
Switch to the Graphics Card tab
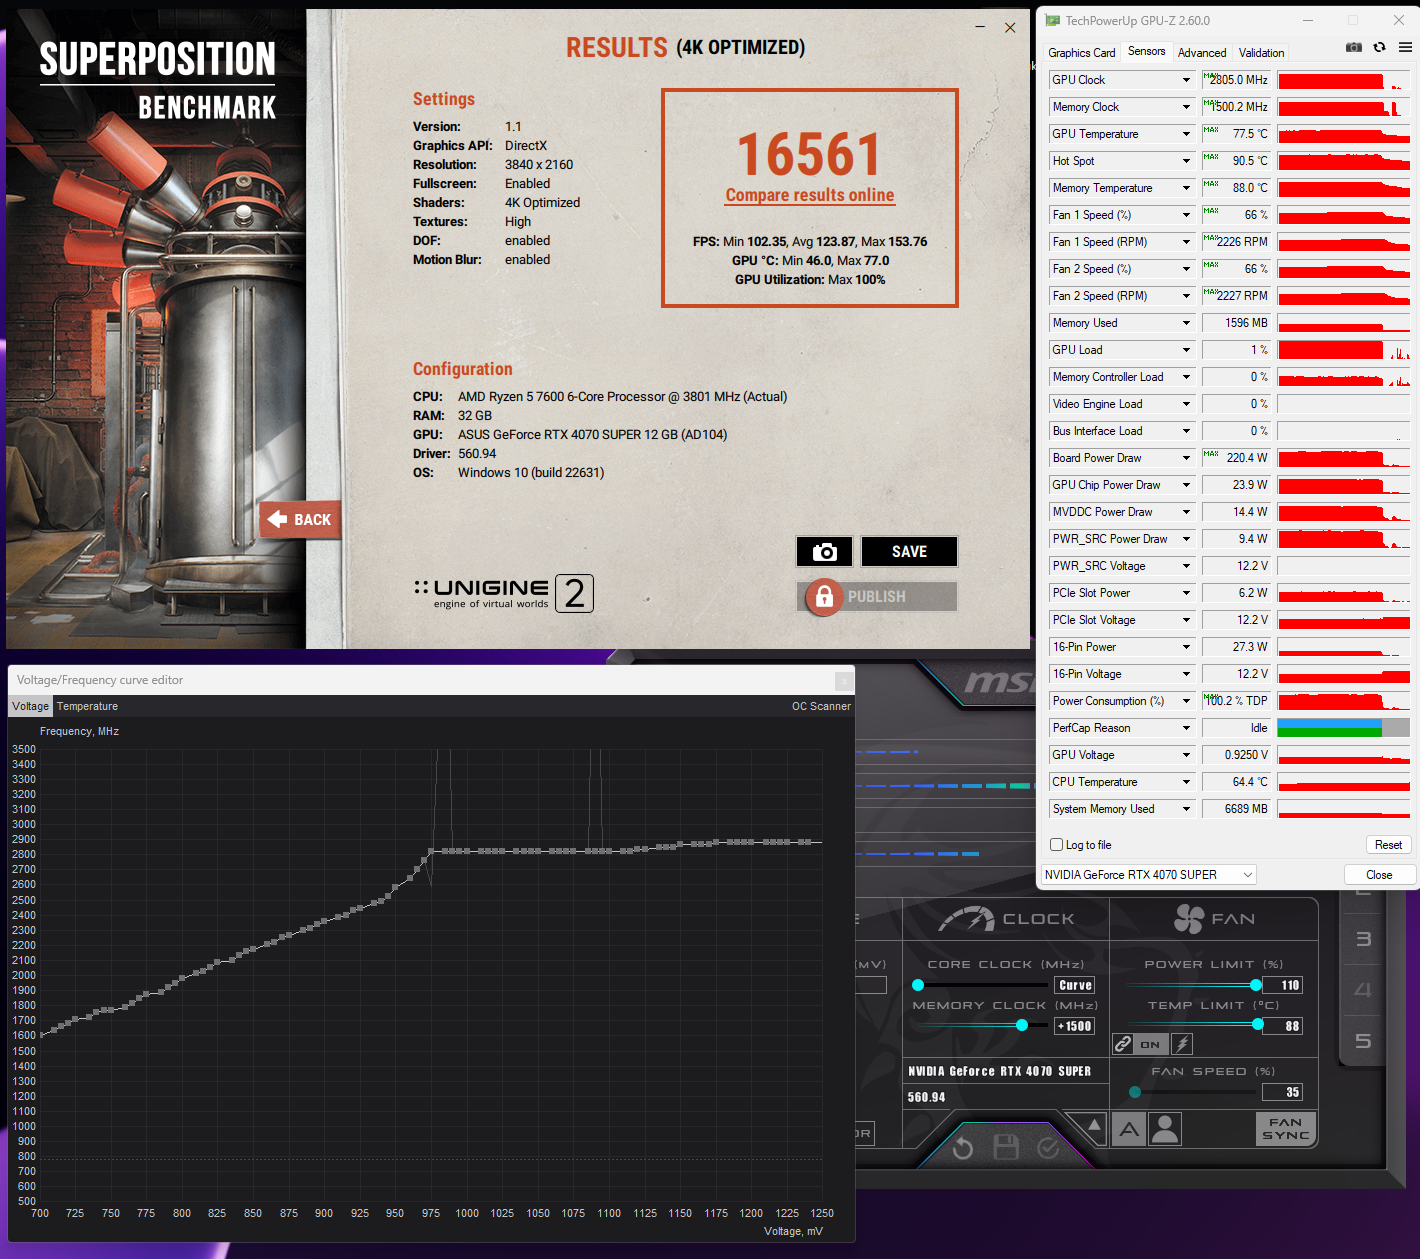pos(1081,53)
